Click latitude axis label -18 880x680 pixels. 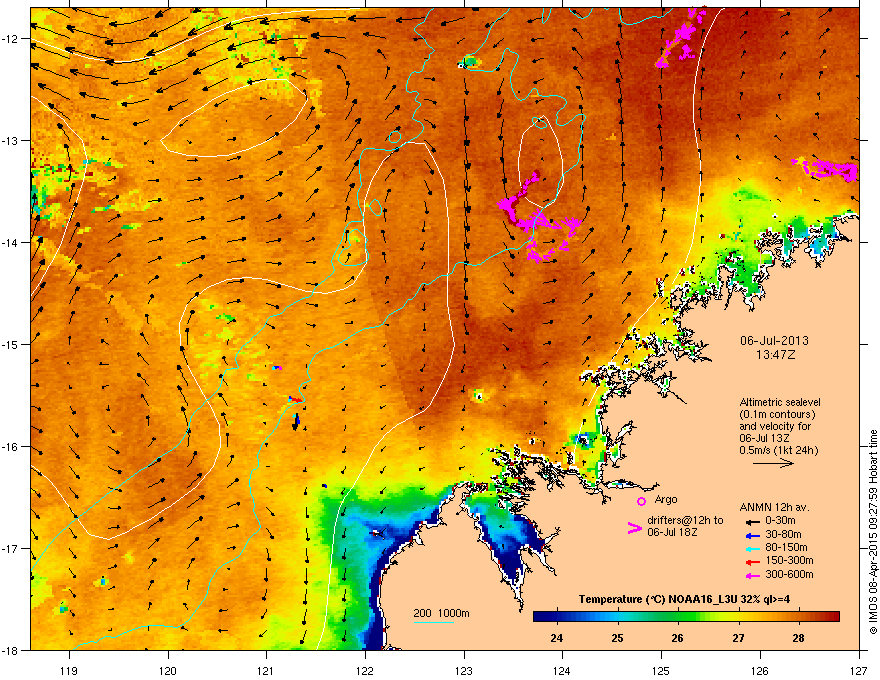click(x=12, y=650)
